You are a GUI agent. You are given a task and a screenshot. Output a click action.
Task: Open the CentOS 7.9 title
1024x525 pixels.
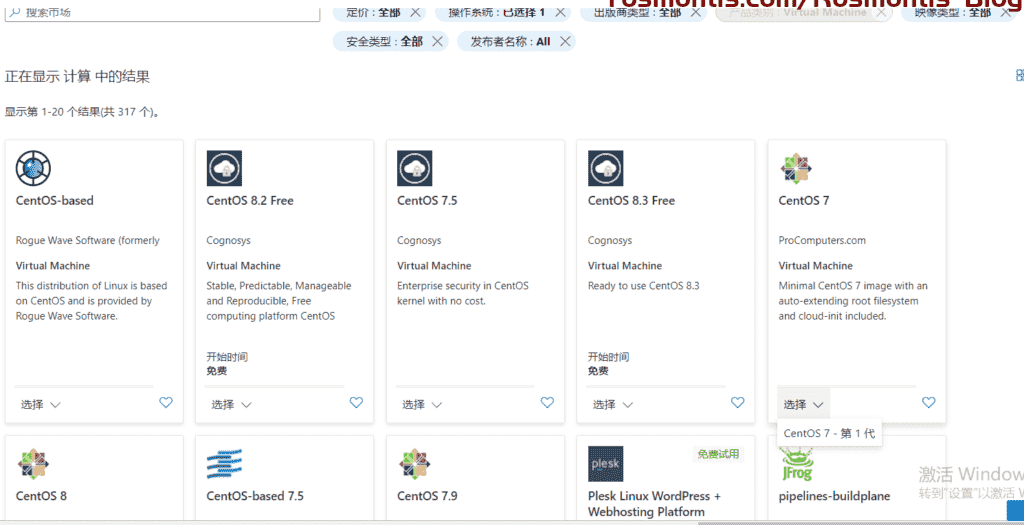click(427, 496)
